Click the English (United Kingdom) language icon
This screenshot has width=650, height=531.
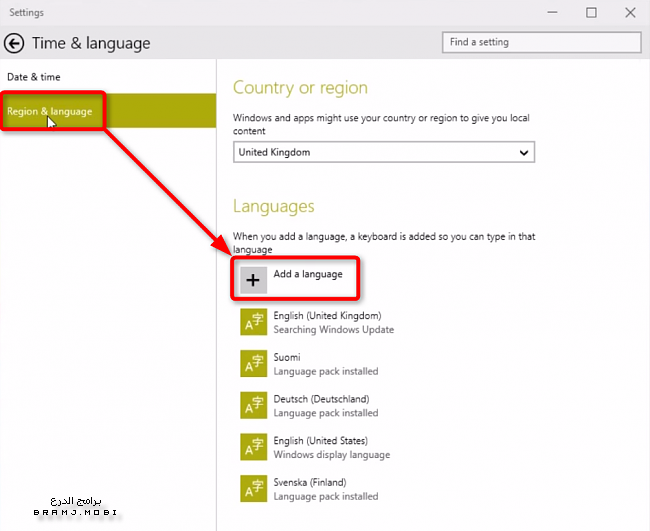(x=253, y=322)
